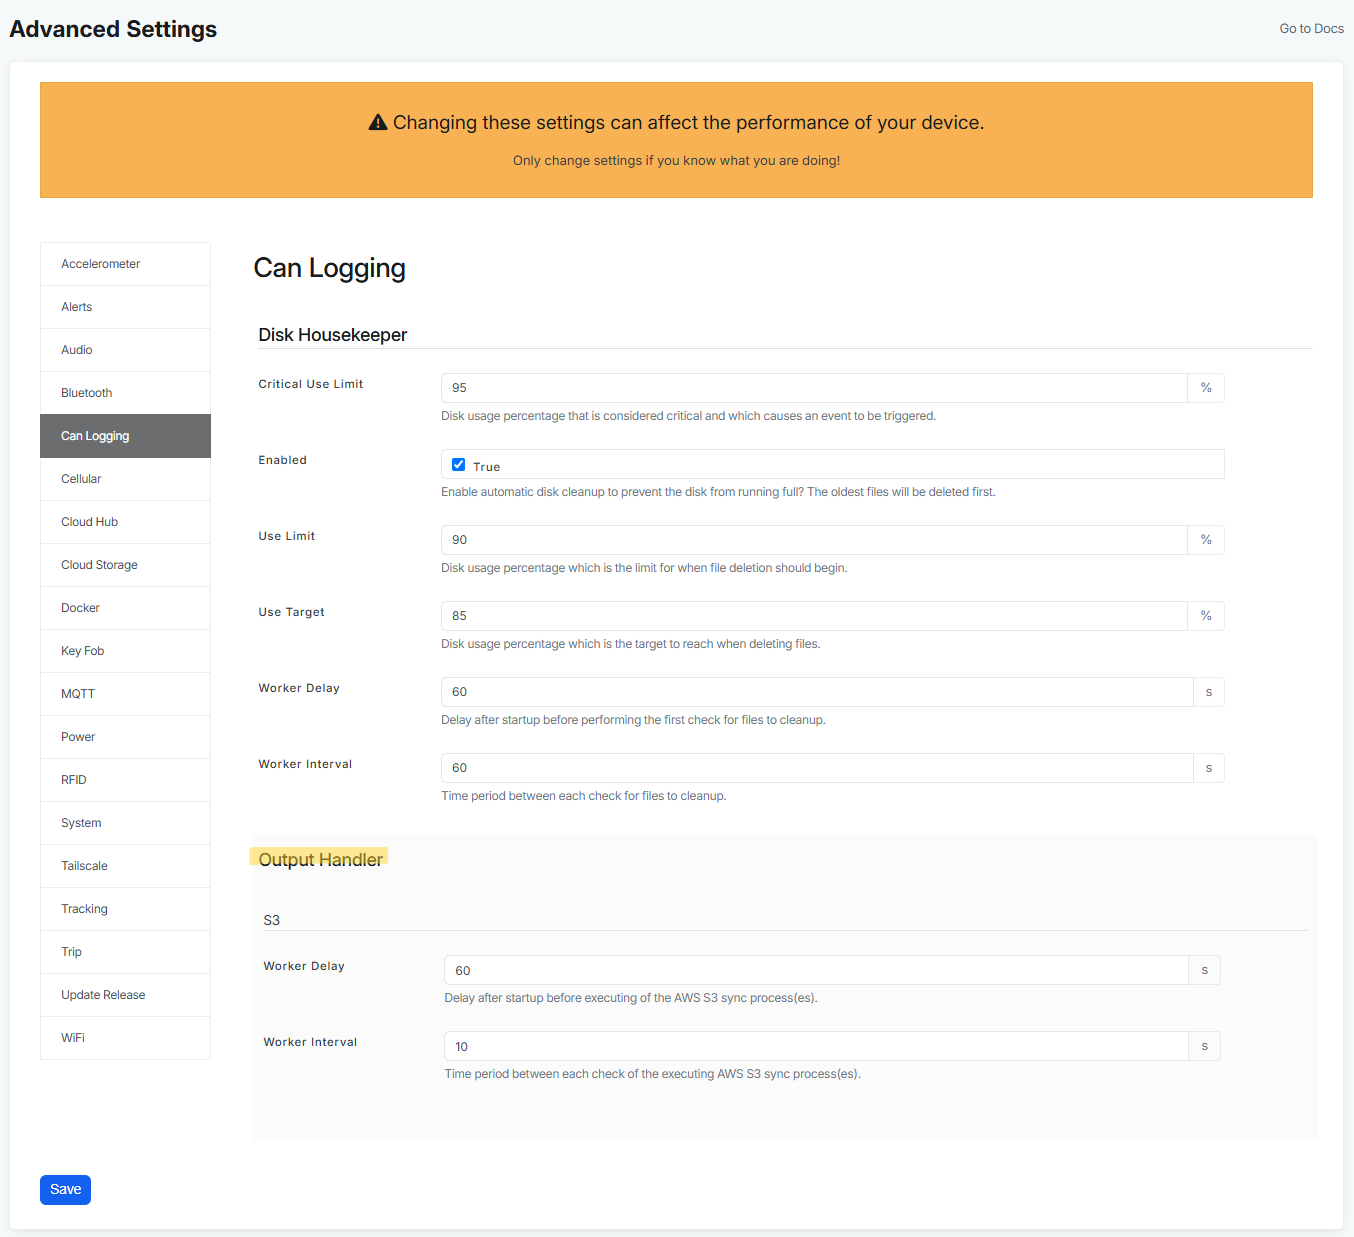Viewport: 1354px width, 1237px height.
Task: Focus the Disk Housekeeper Worker Interval field
Action: tap(817, 768)
